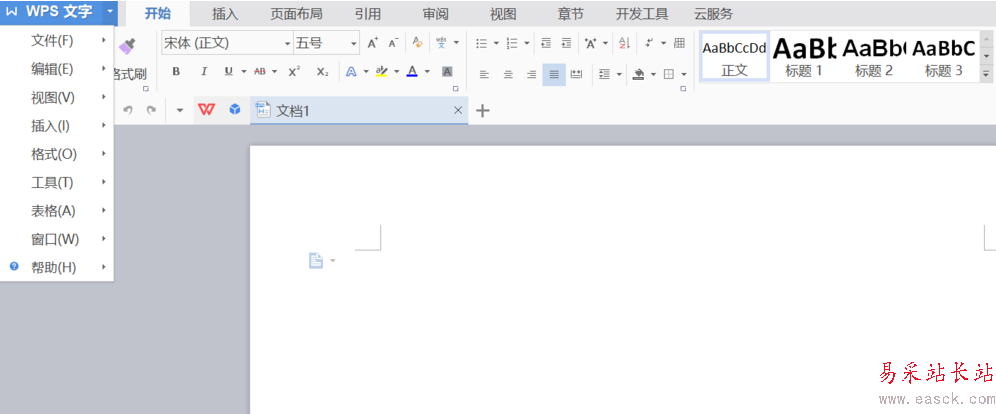This screenshot has width=996, height=414.
Task: Insert a bulleted list
Action: coord(481,43)
